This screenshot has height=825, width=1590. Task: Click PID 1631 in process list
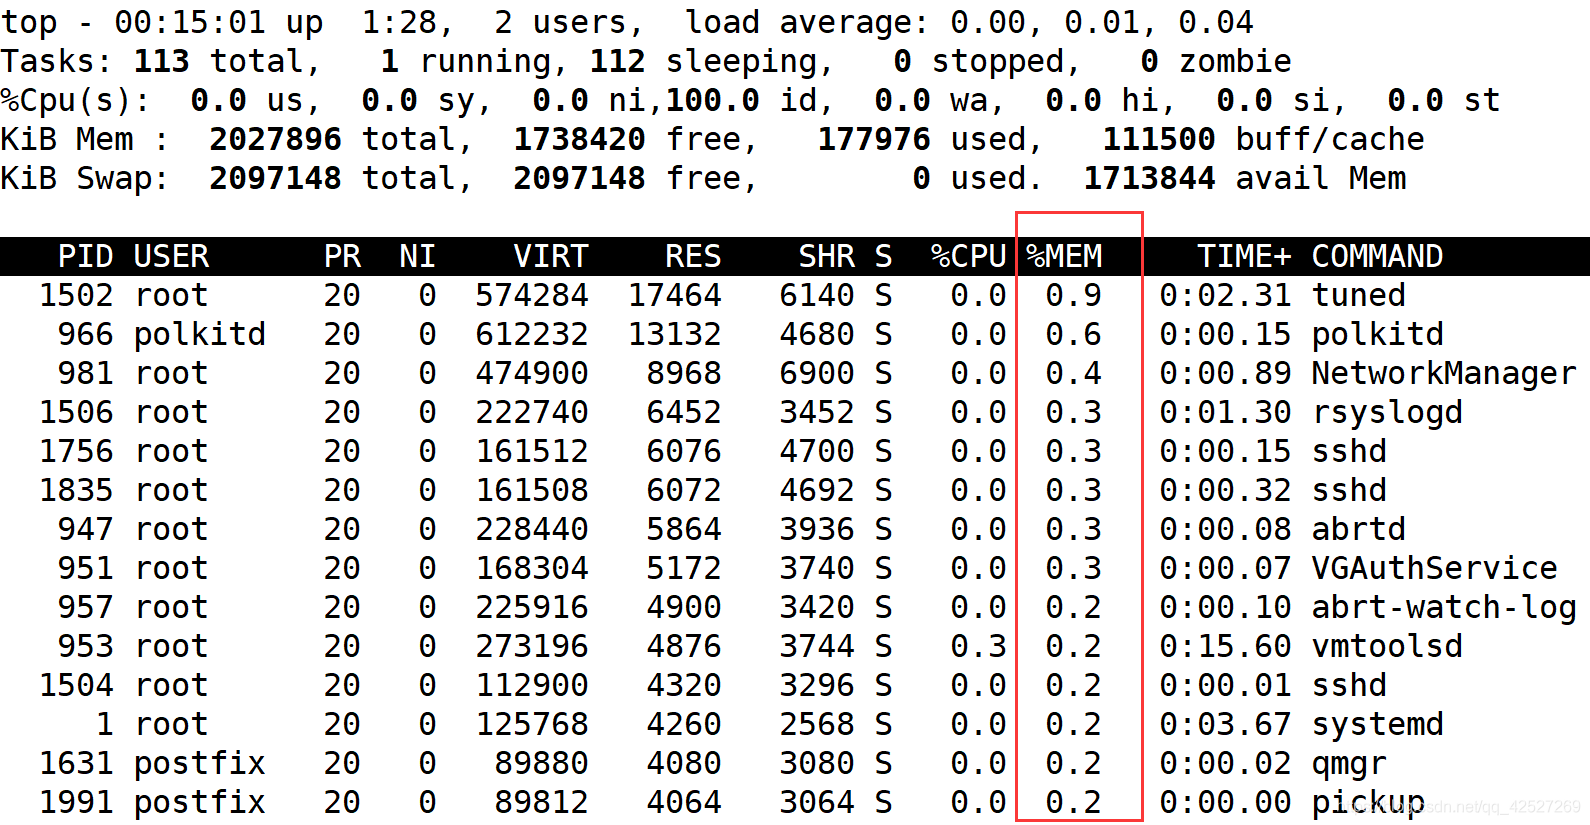76,764
